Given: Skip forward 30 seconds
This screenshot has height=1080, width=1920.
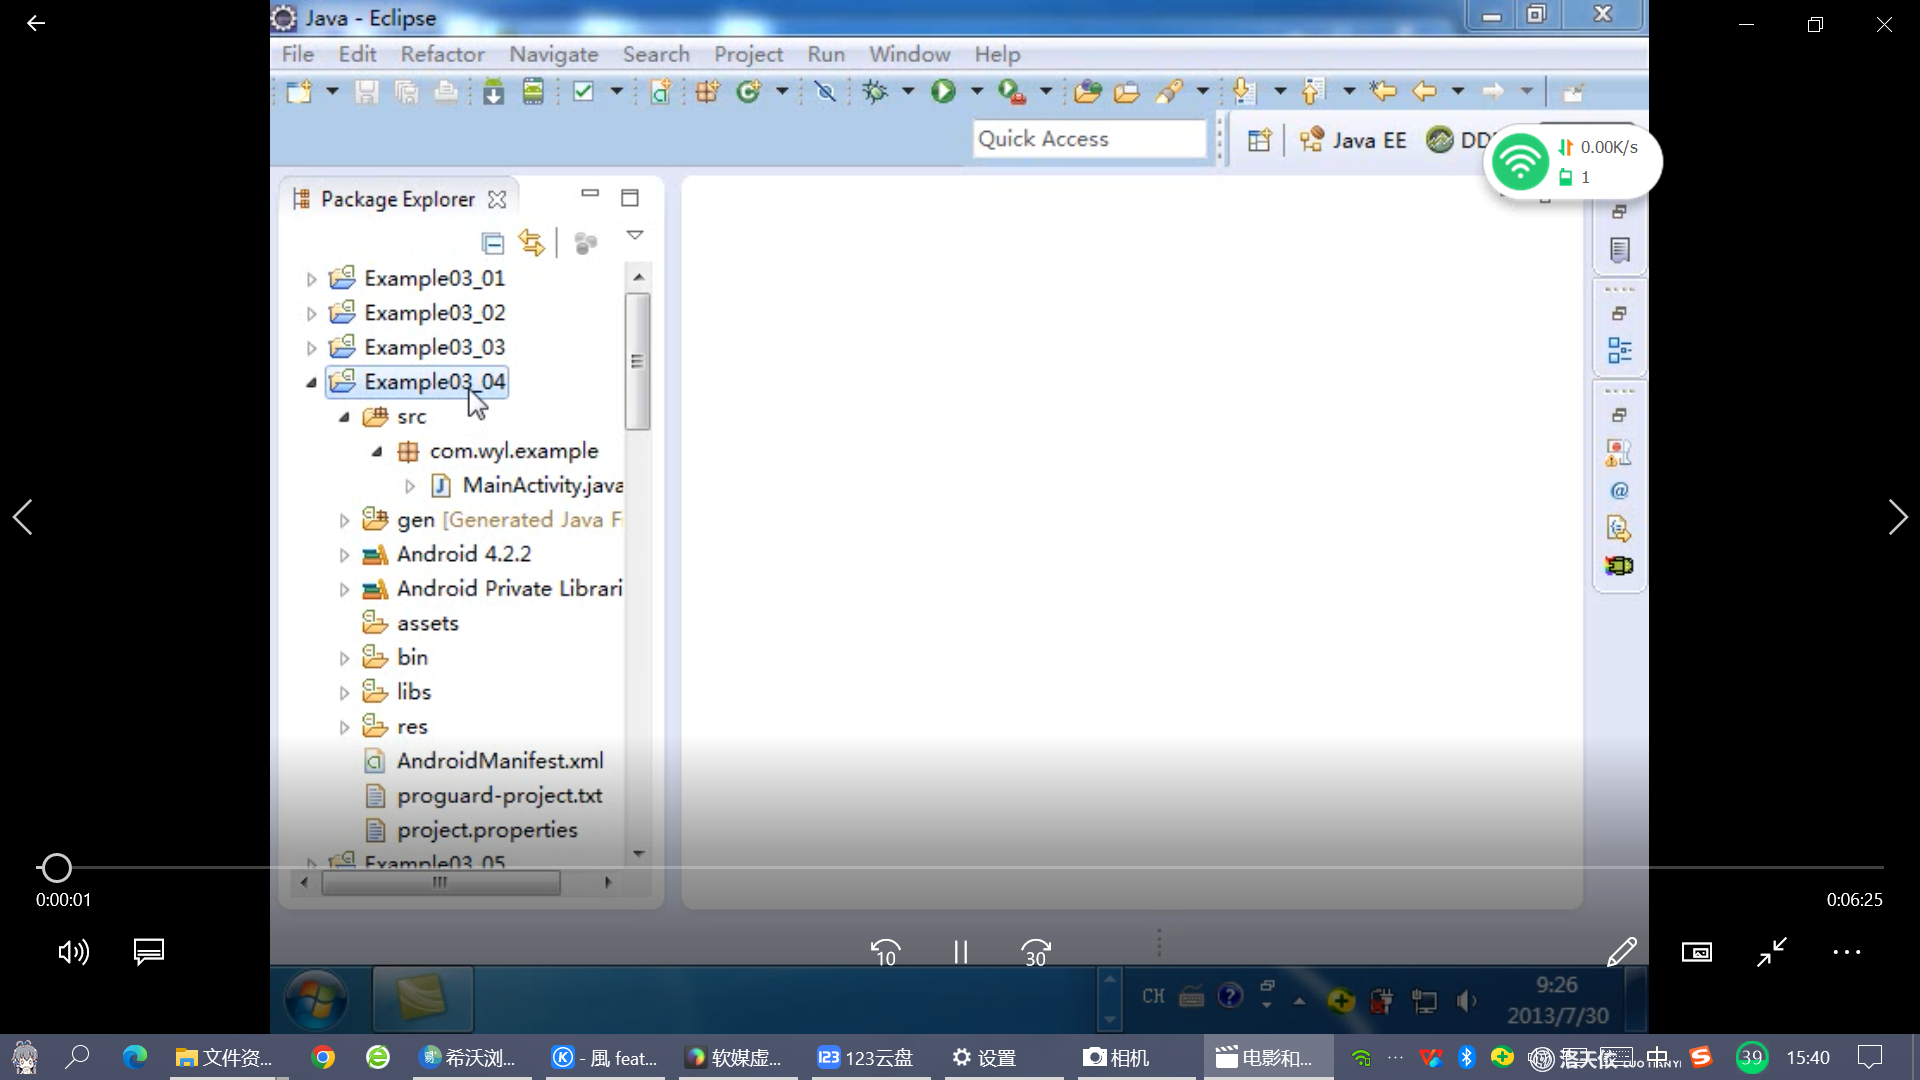Looking at the screenshot, I should (x=1036, y=952).
